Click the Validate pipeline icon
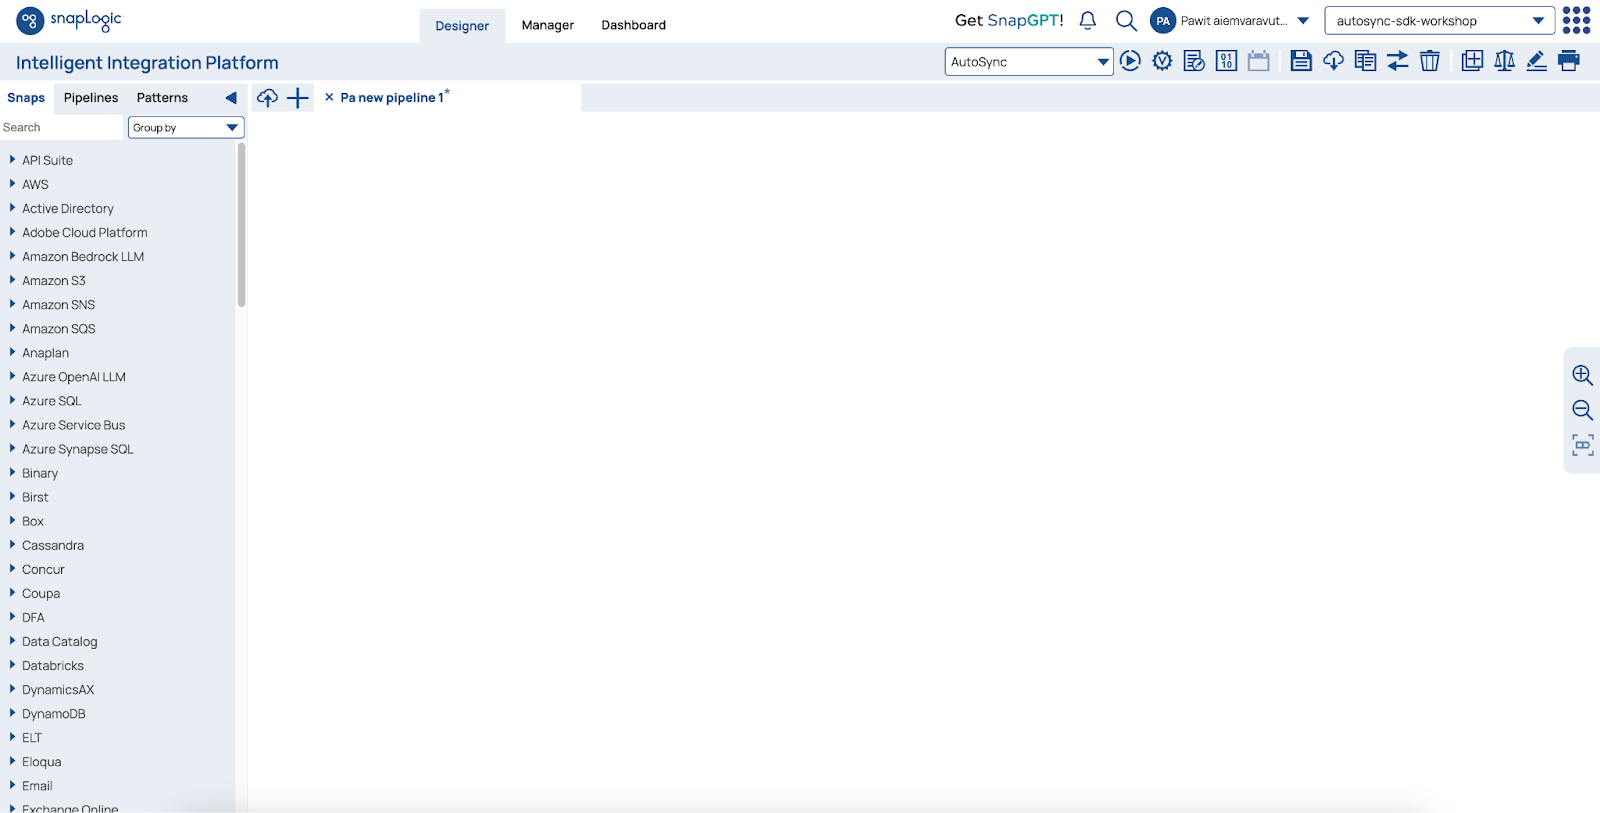This screenshot has width=1600, height=813. tap(1162, 61)
